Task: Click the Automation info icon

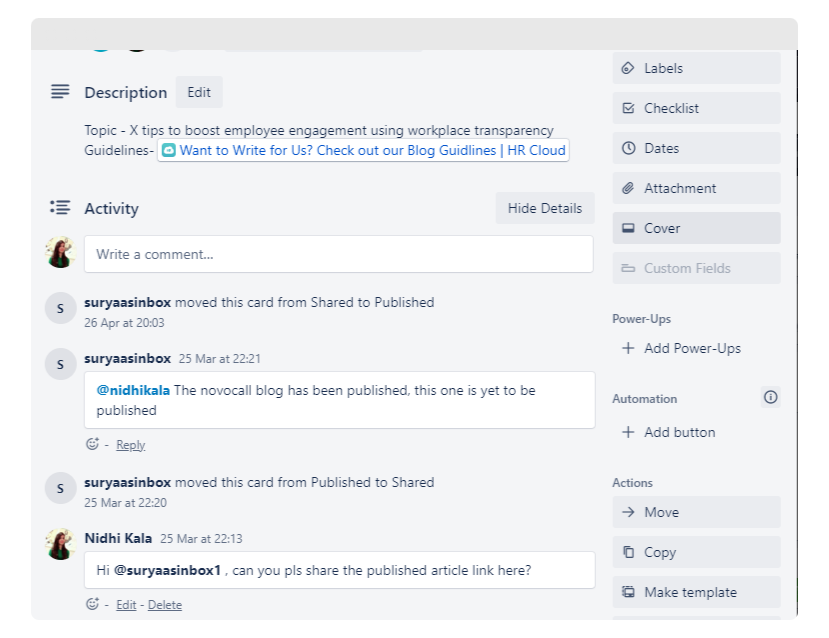Action: coord(770,397)
